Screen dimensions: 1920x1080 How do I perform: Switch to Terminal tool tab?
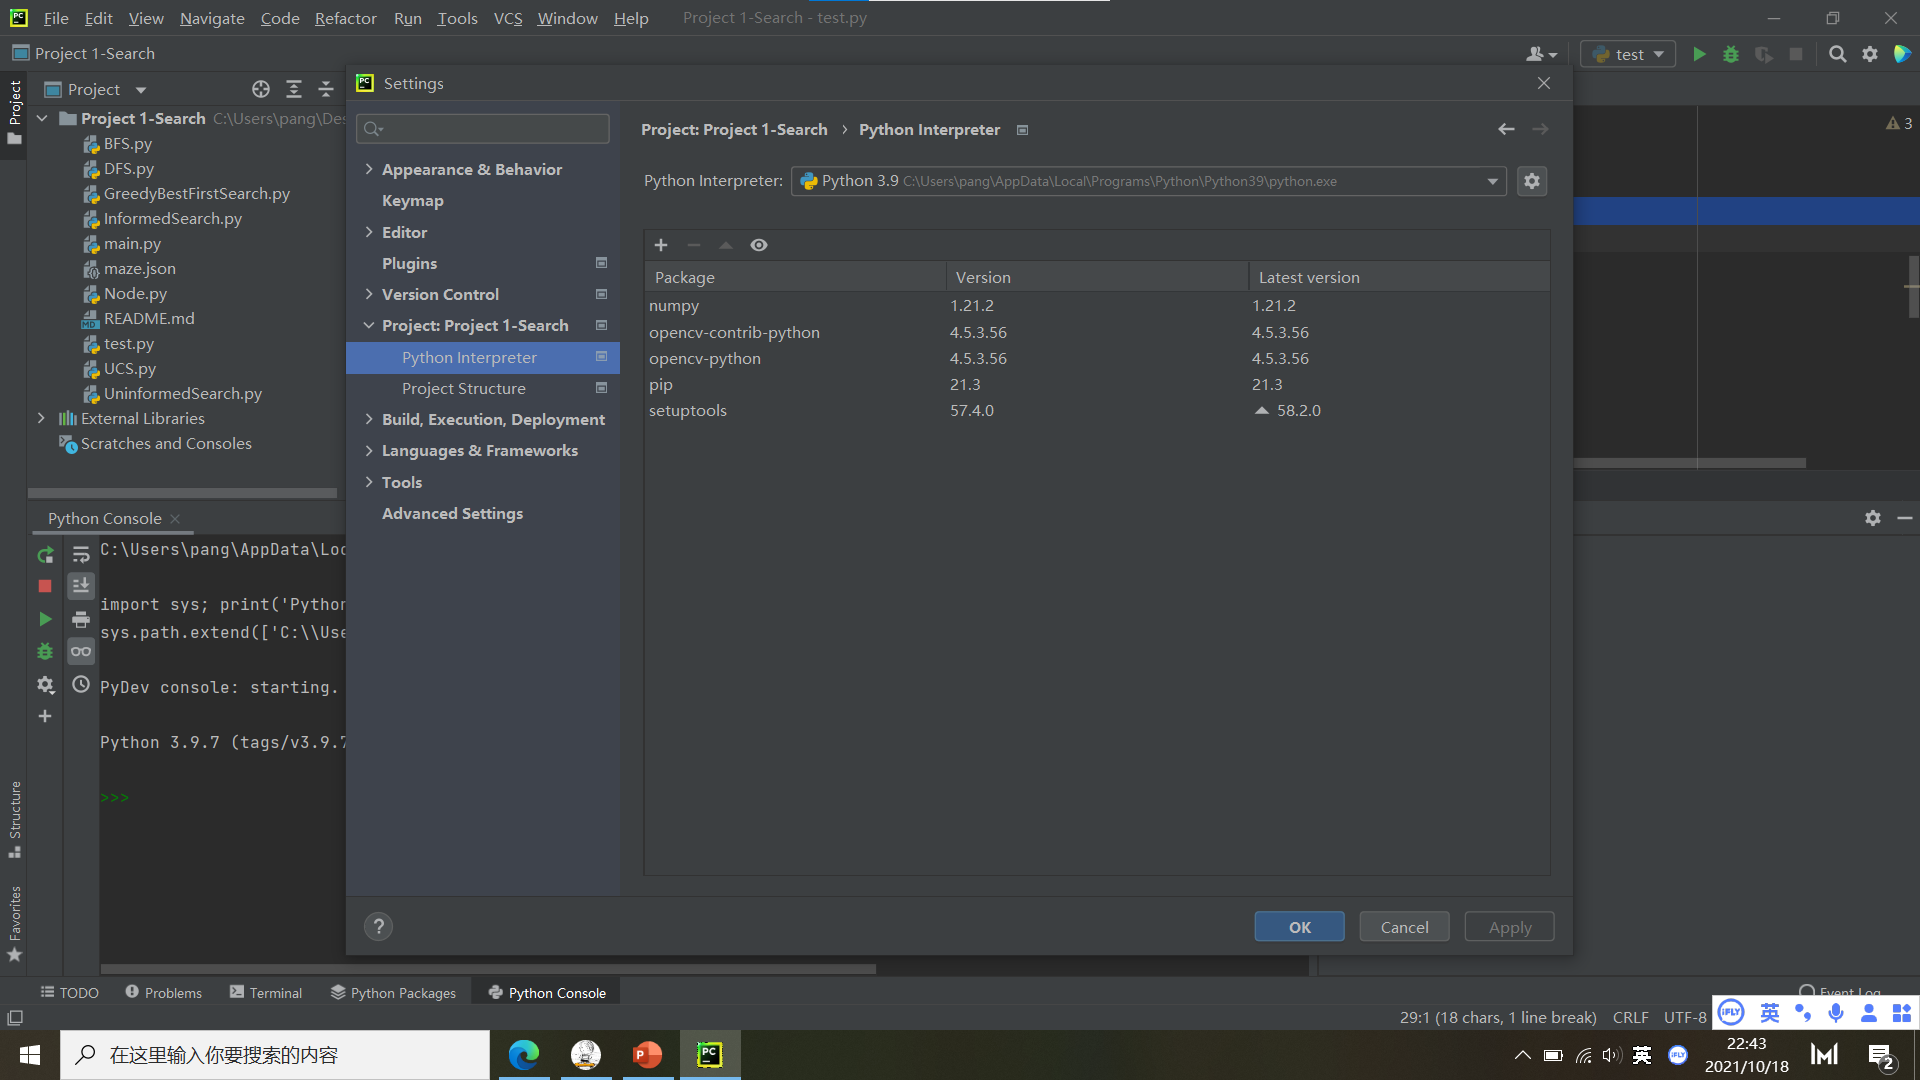266,992
